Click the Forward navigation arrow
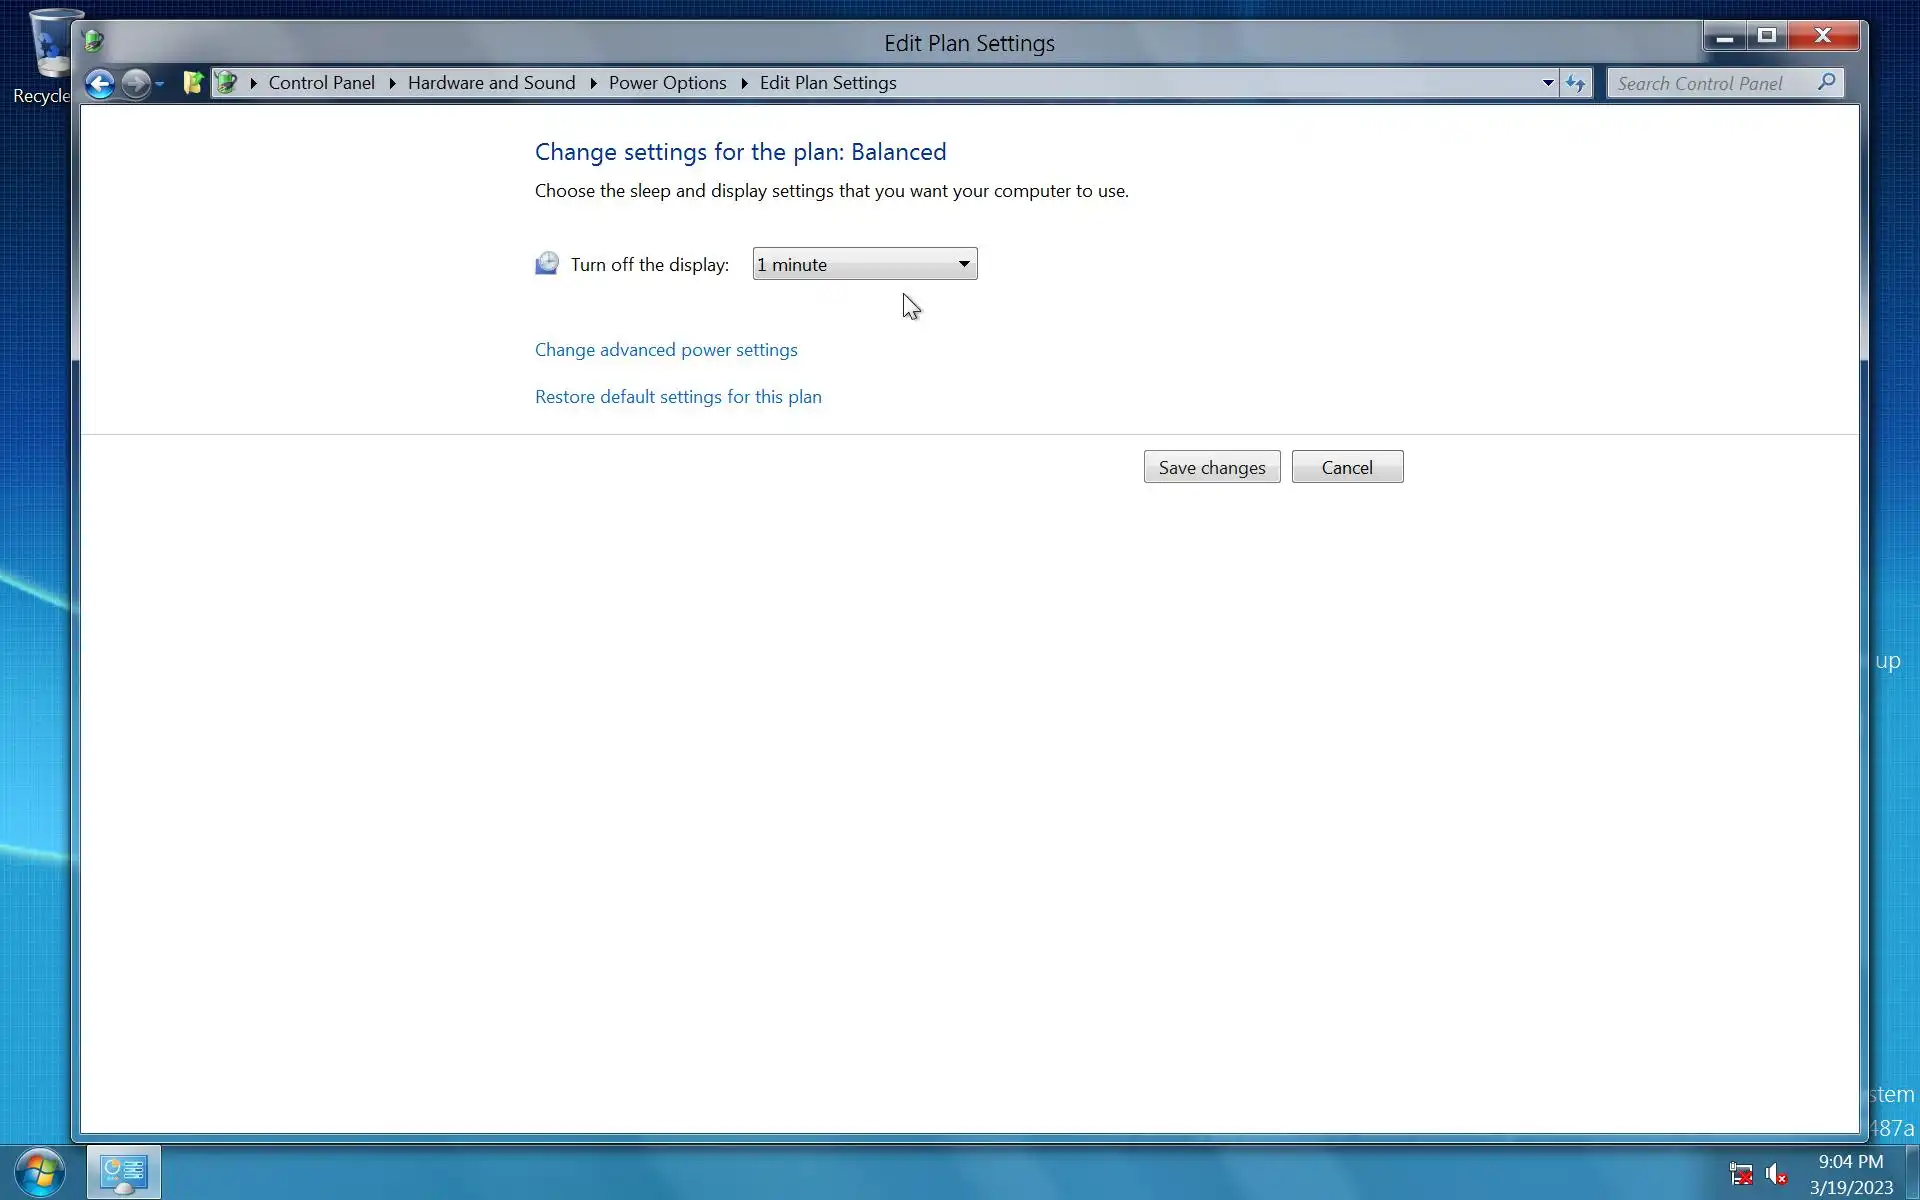This screenshot has width=1920, height=1200. (135, 83)
